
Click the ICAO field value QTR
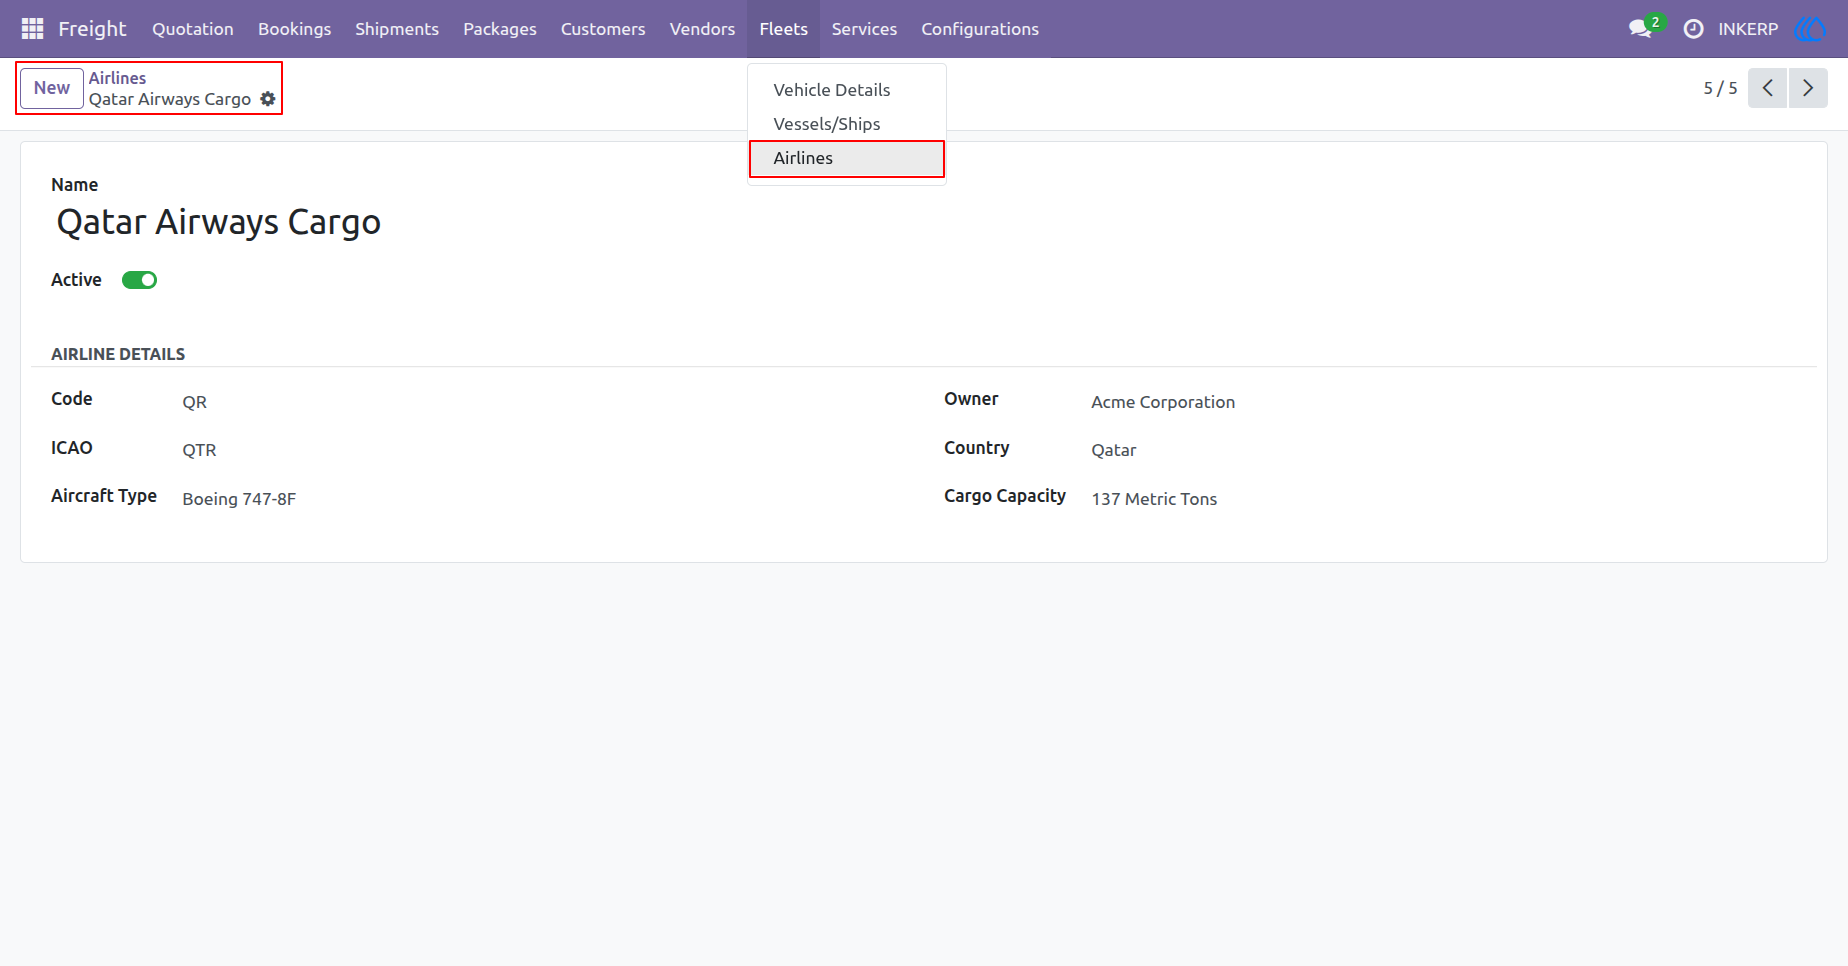pyautogui.click(x=199, y=450)
